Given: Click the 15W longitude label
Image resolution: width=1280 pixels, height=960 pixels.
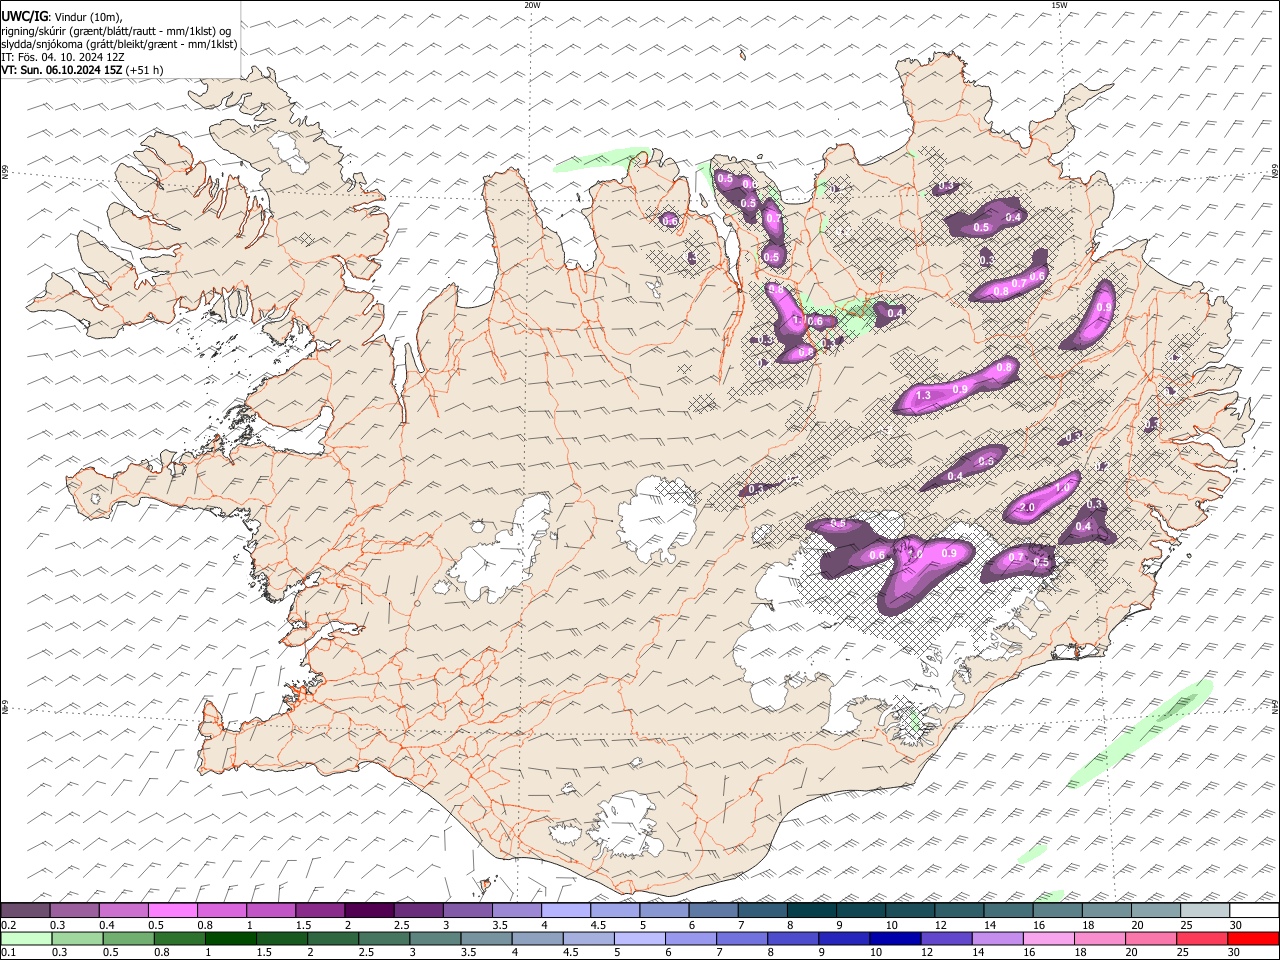Looking at the screenshot, I should coord(1059,5).
